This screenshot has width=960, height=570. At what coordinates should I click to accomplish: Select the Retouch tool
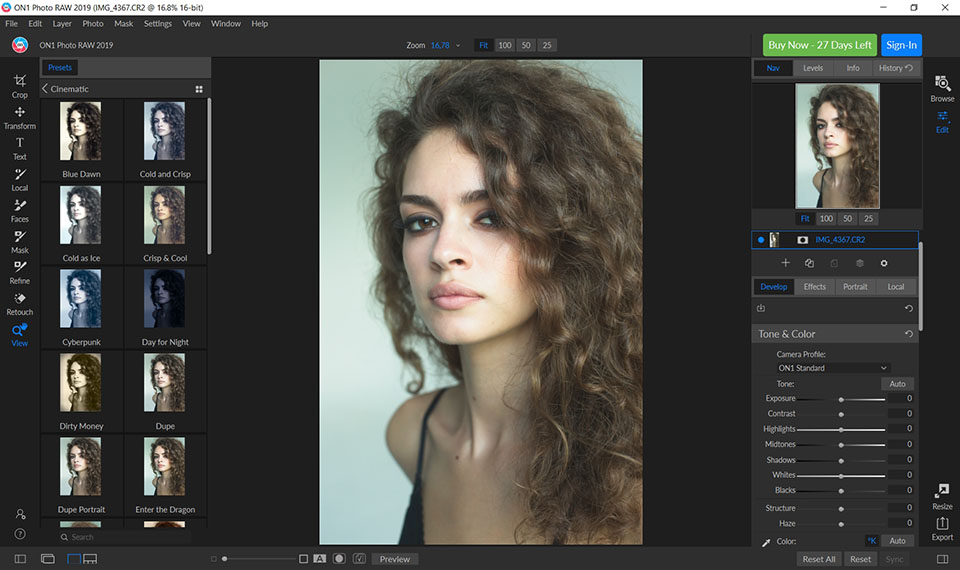click(x=20, y=304)
